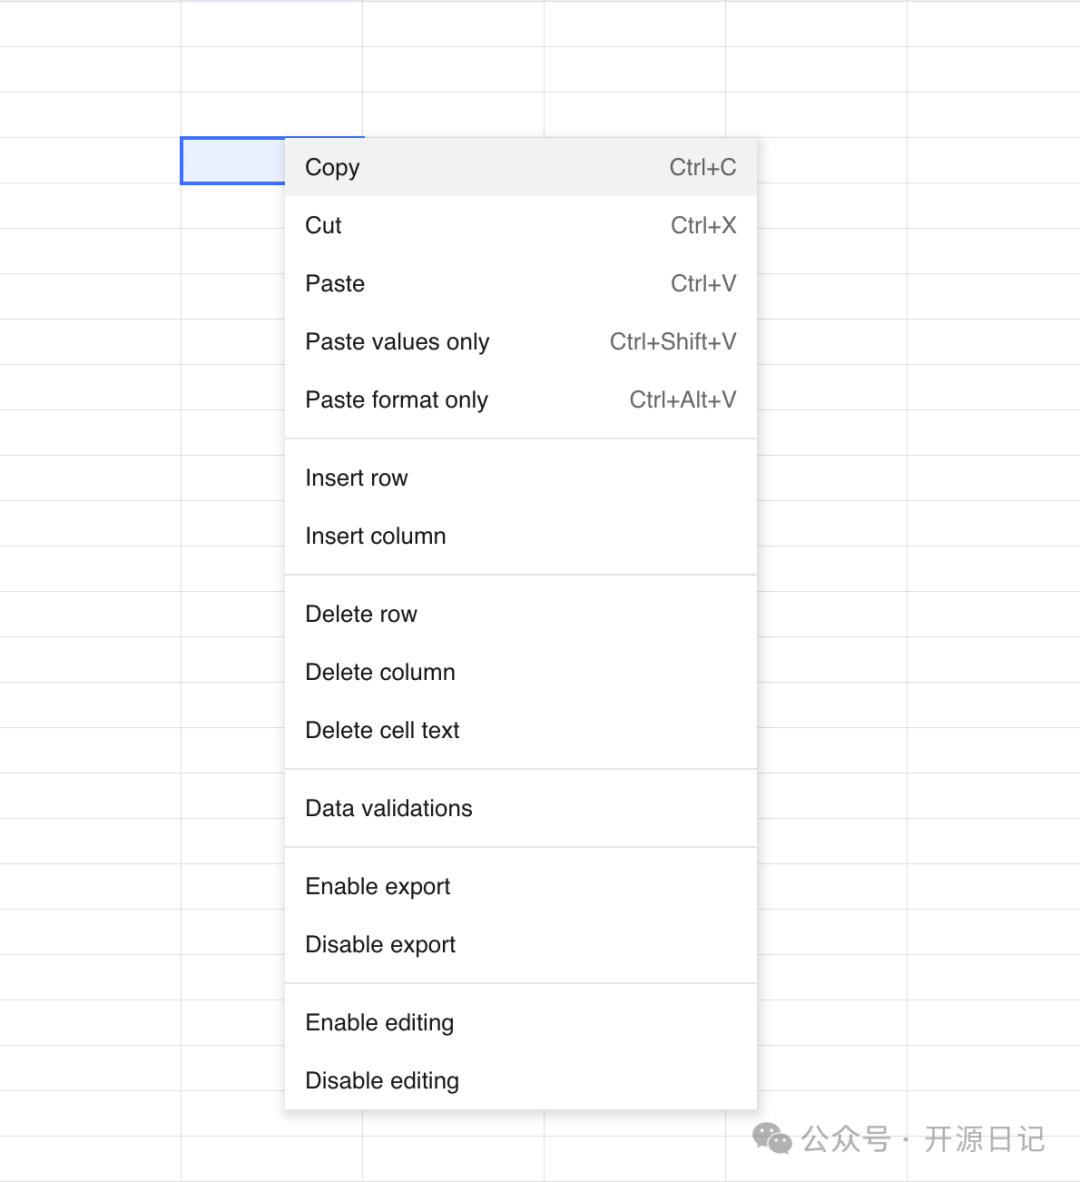Click the Ctrl+C shortcut label

tap(702, 168)
